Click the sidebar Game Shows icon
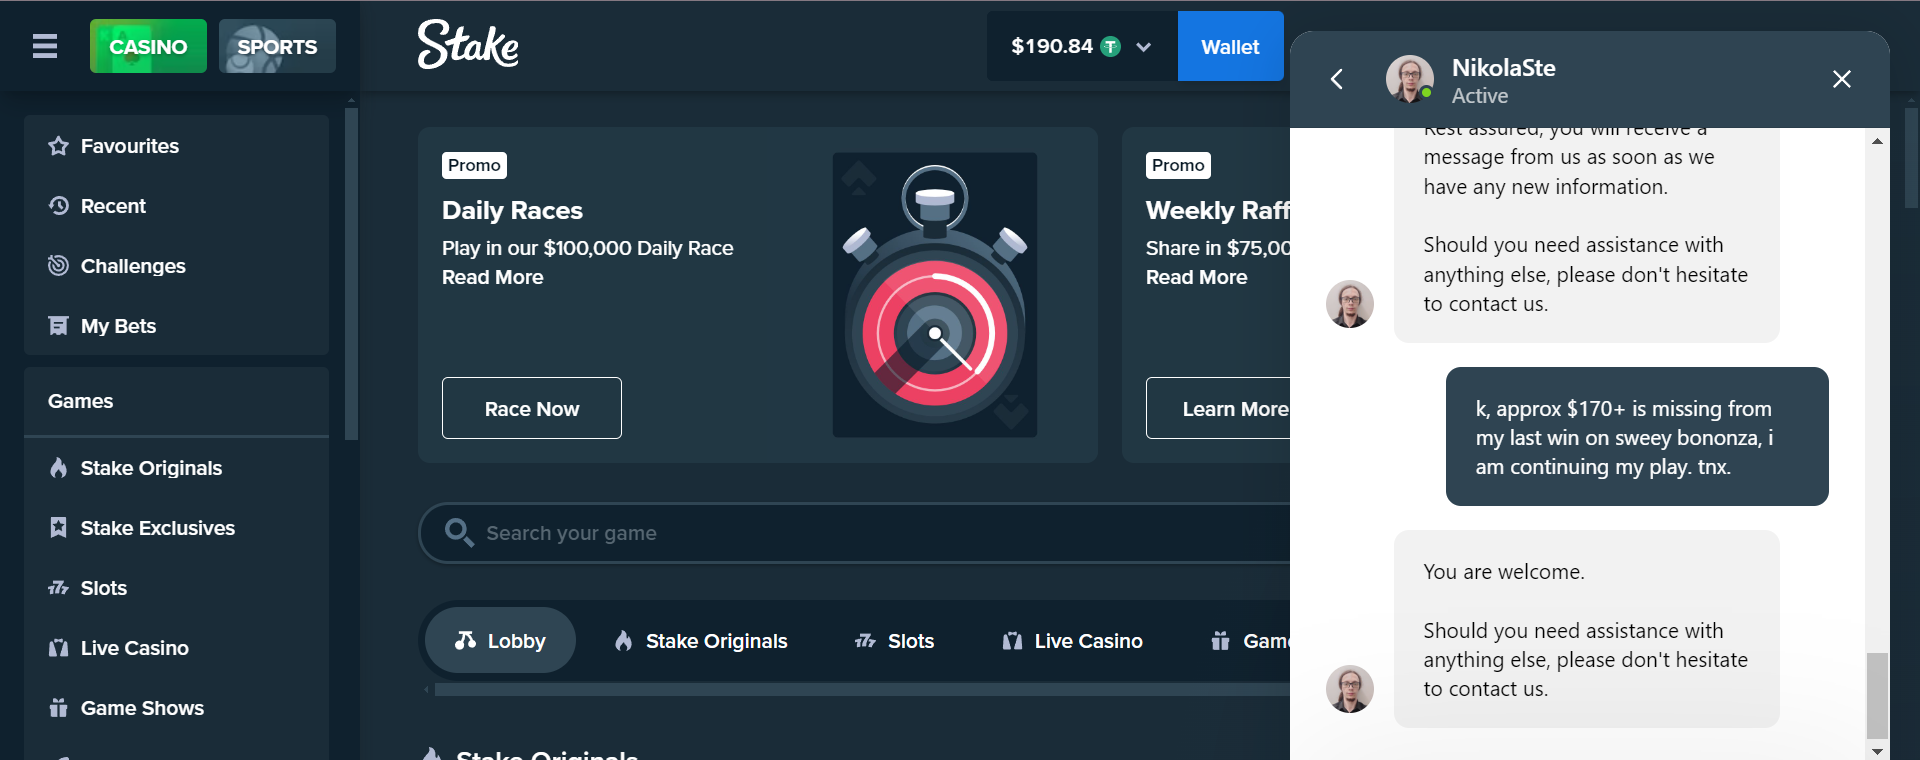 click(x=58, y=708)
